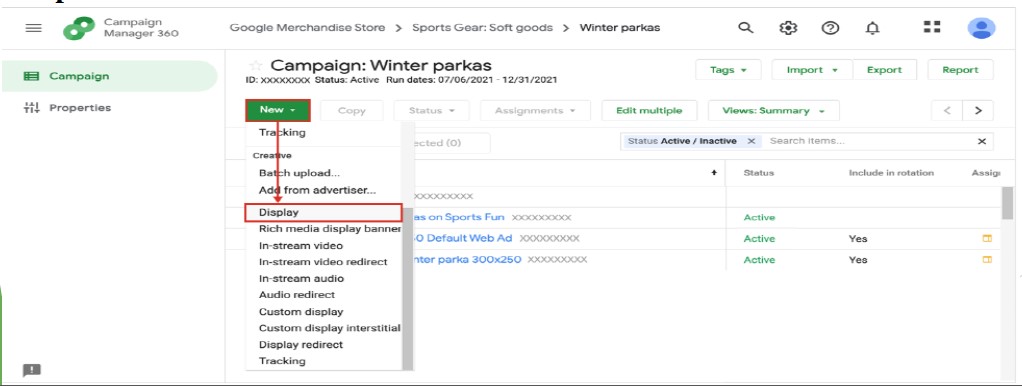This screenshot has width=1022, height=386.
Task: Click the Edit multiple button
Action: tap(649, 111)
